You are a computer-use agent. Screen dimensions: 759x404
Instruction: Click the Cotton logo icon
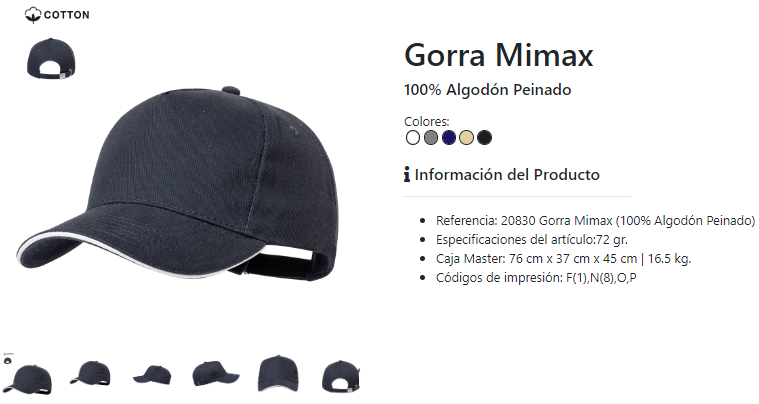pyautogui.click(x=33, y=15)
